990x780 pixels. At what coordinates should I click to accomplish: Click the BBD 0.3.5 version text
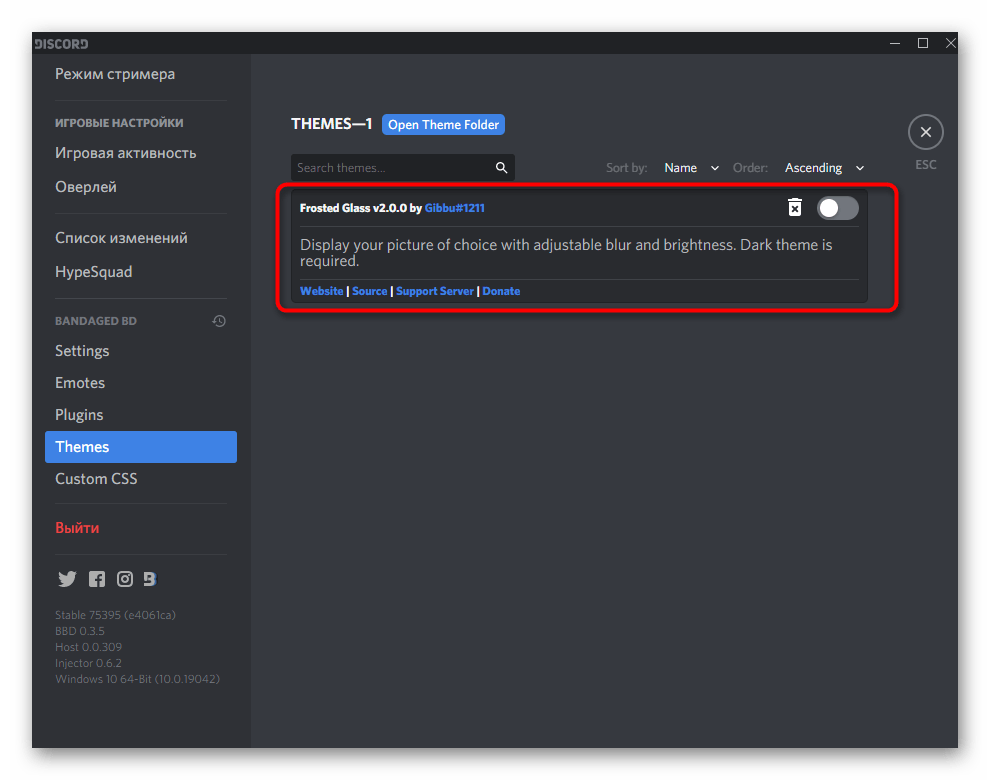80,631
